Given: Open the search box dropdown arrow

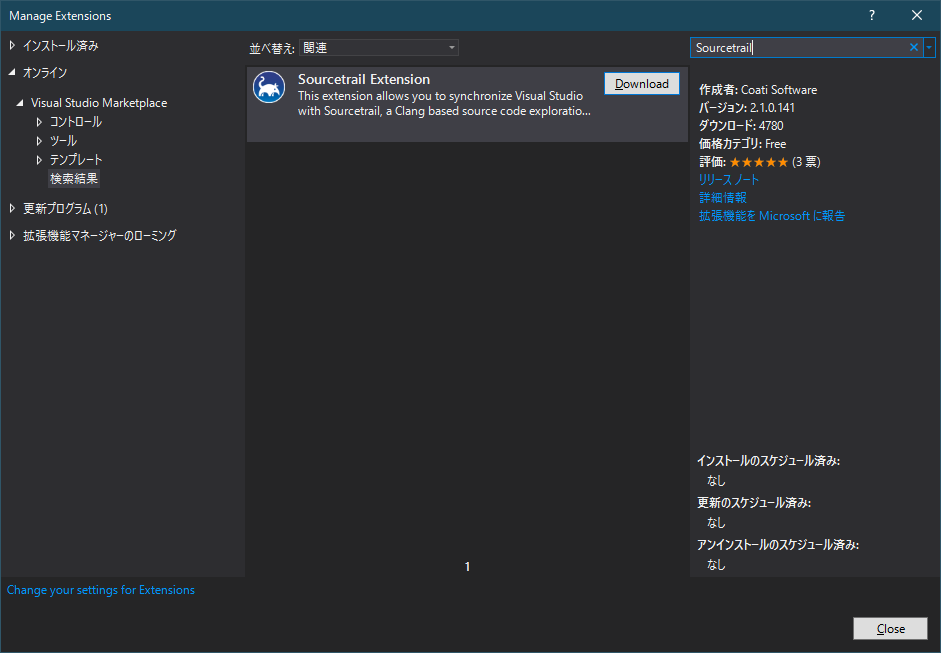Looking at the screenshot, I should 929,47.
